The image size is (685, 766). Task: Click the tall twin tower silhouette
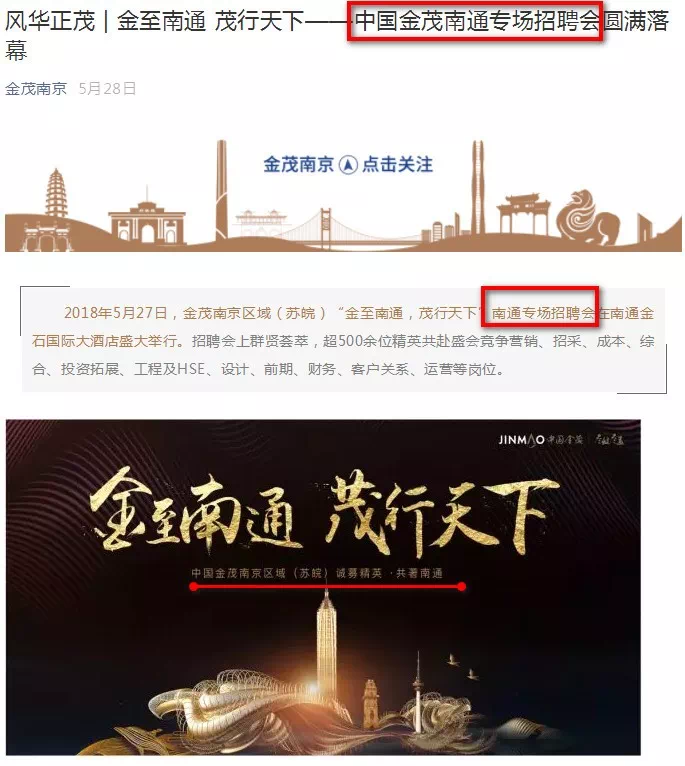478,188
